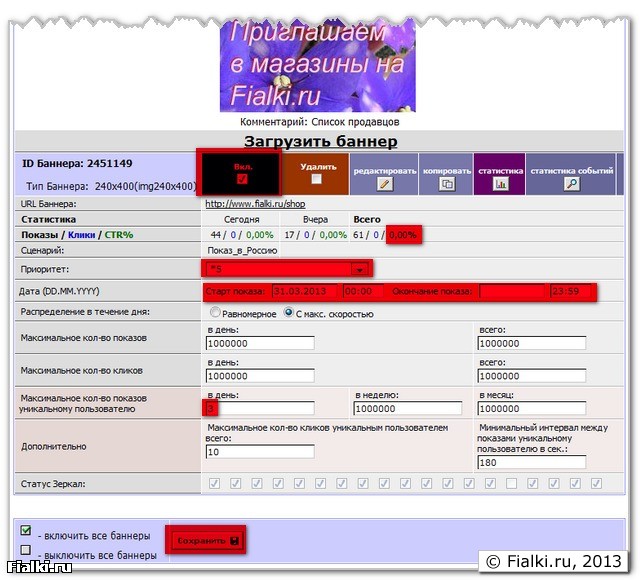This screenshot has height=580, width=640.
Task: Click the копировать copy icon
Action: tap(447, 184)
